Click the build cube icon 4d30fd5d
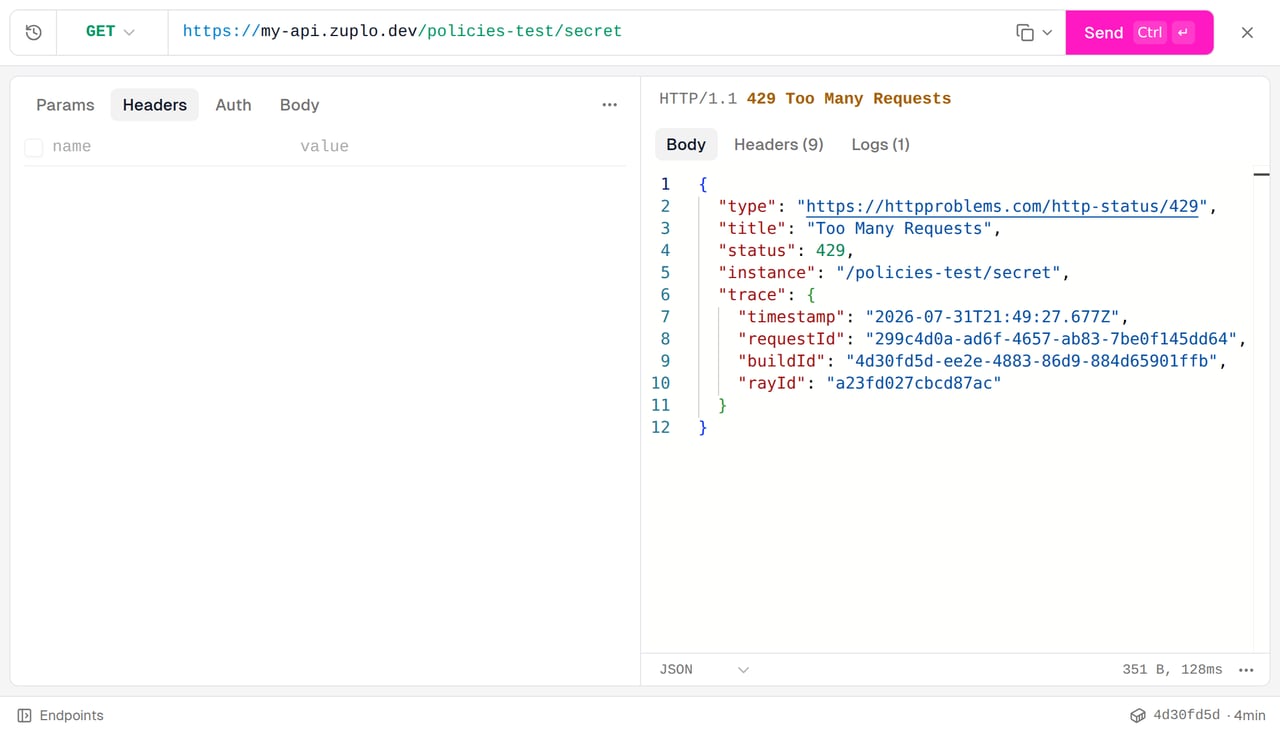This screenshot has height=733, width=1280. pyautogui.click(x=1138, y=716)
